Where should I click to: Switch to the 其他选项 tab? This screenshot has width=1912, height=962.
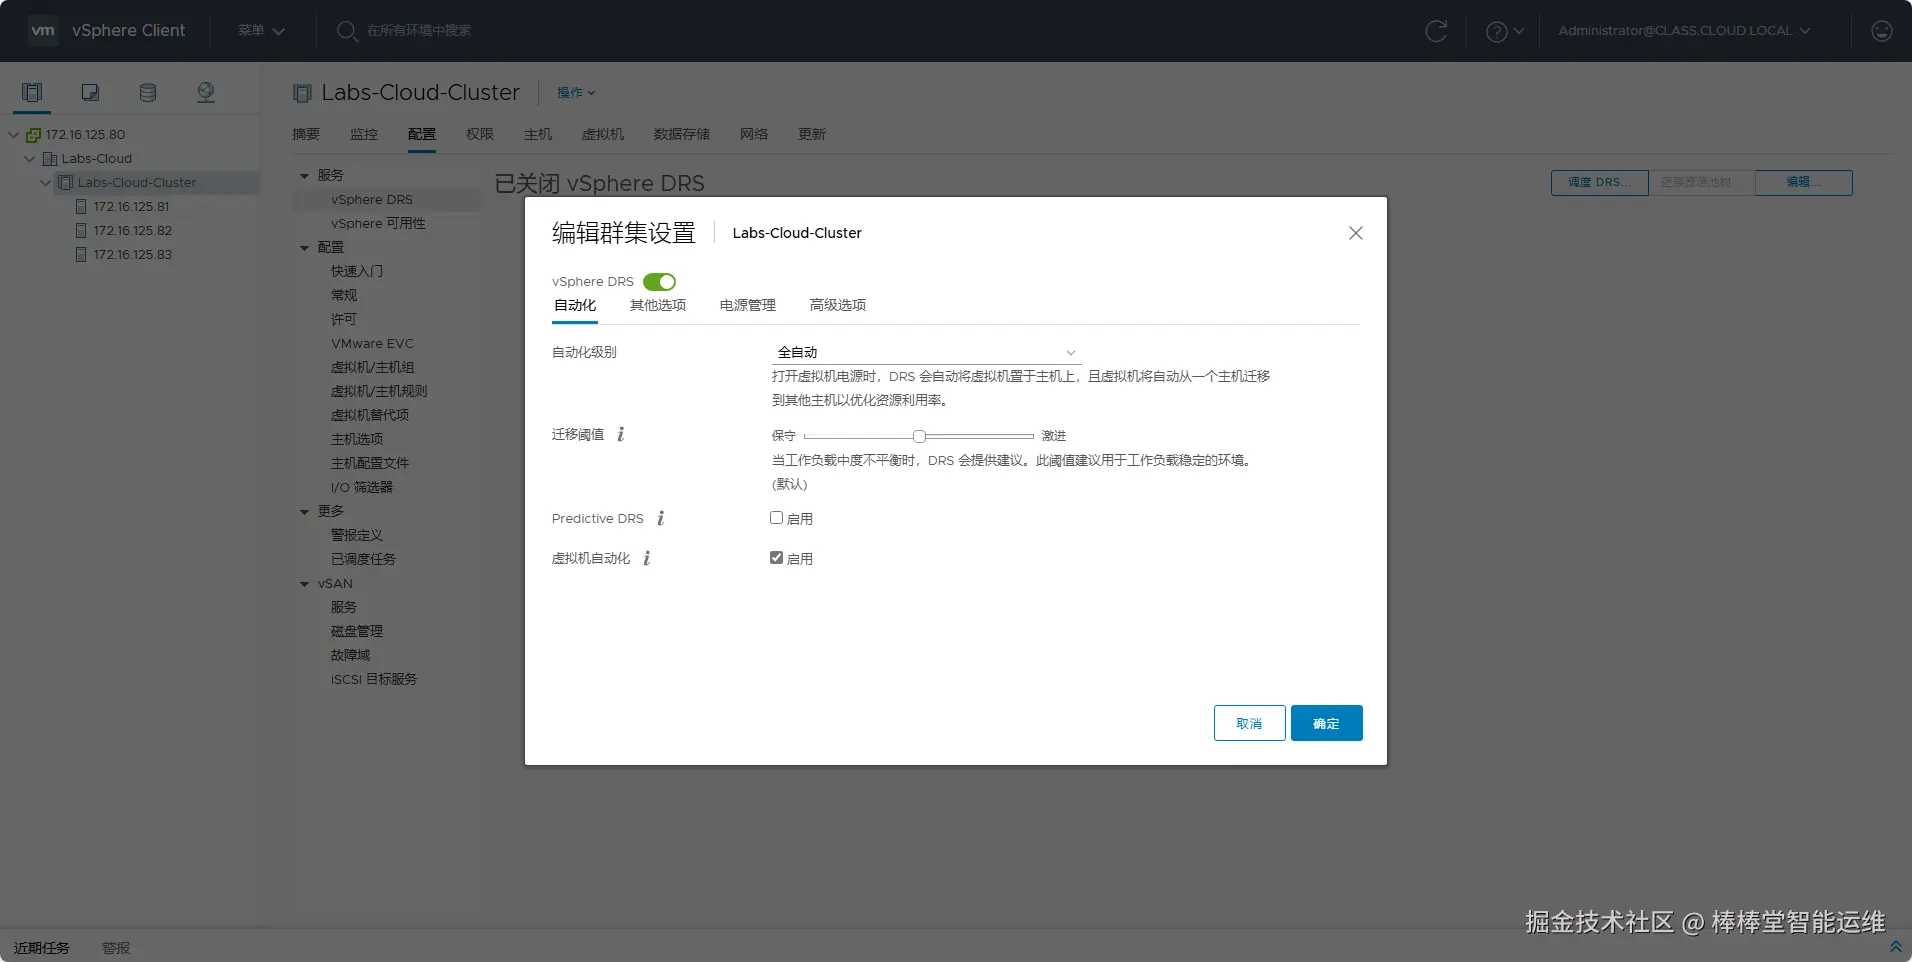click(658, 306)
